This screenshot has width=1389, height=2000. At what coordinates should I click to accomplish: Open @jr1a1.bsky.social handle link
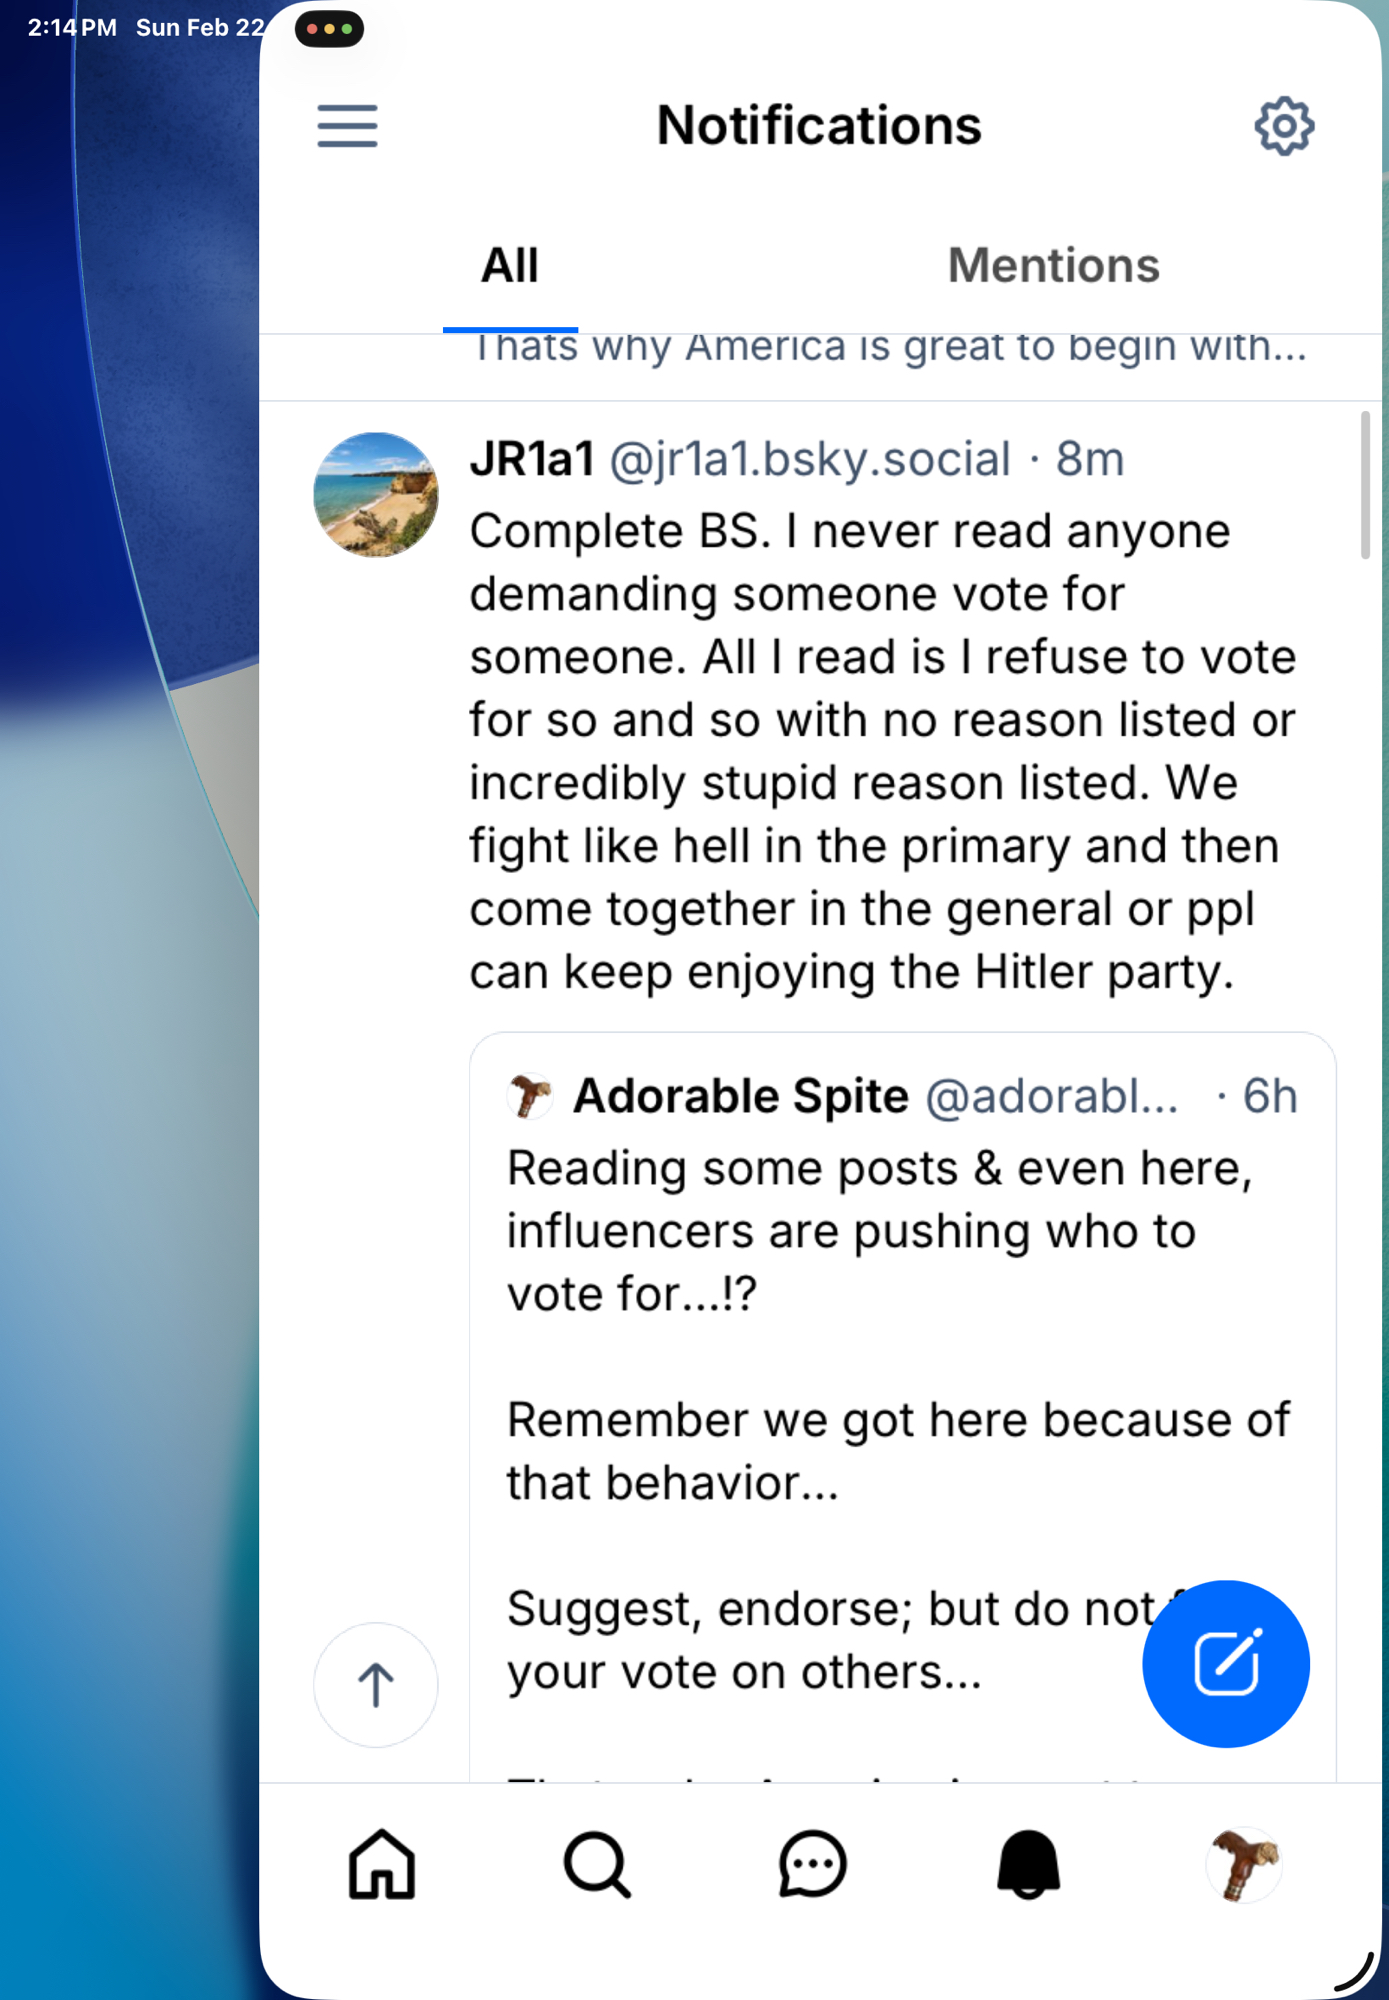coord(810,460)
